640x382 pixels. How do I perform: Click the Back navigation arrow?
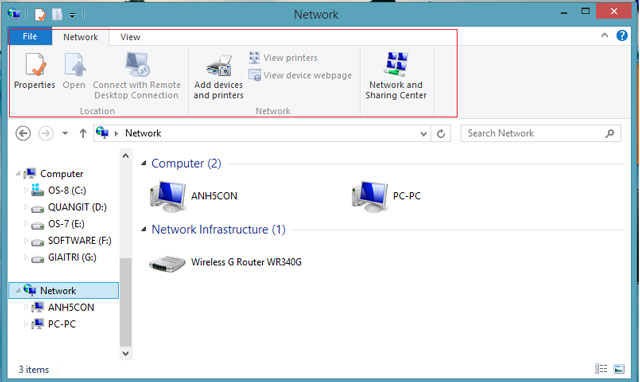pyautogui.click(x=23, y=133)
